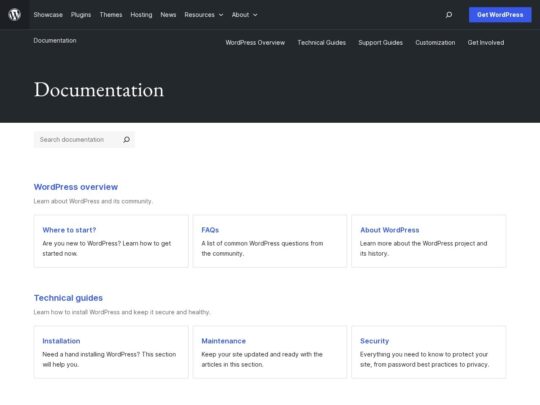Open the site search magnifier icon

(x=449, y=14)
